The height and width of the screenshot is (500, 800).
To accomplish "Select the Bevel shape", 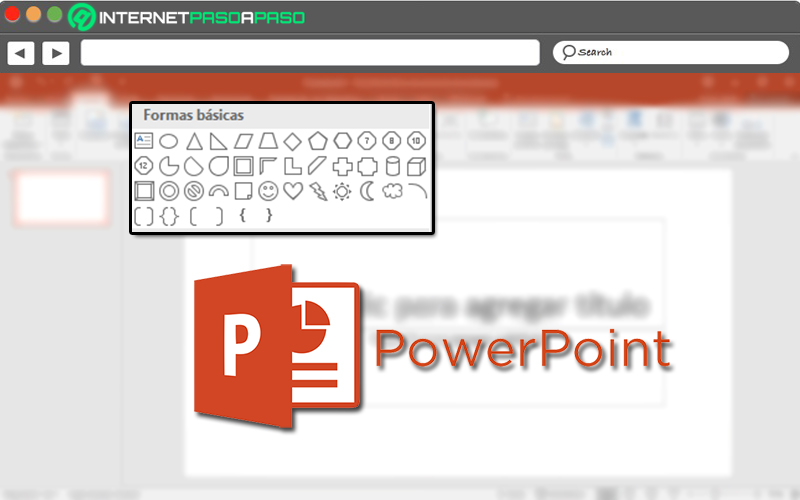I will [x=144, y=191].
